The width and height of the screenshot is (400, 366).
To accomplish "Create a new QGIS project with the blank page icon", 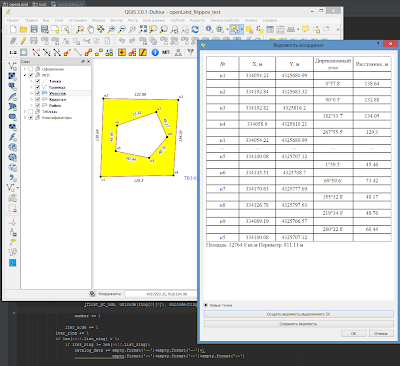I will [x=13, y=29].
